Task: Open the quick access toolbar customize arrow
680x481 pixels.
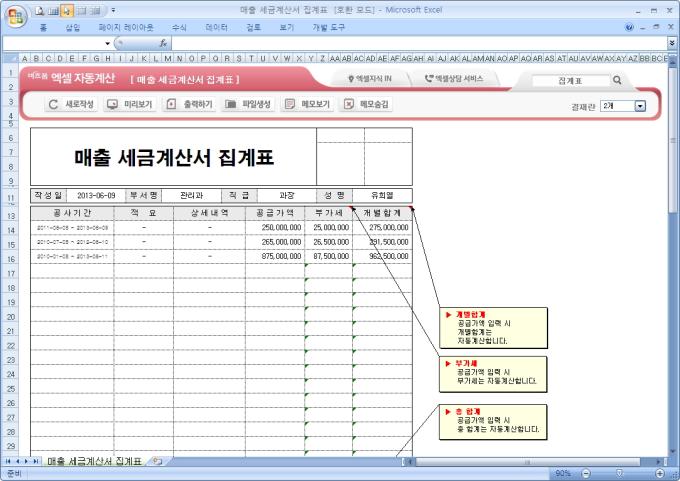Action: 113,10
